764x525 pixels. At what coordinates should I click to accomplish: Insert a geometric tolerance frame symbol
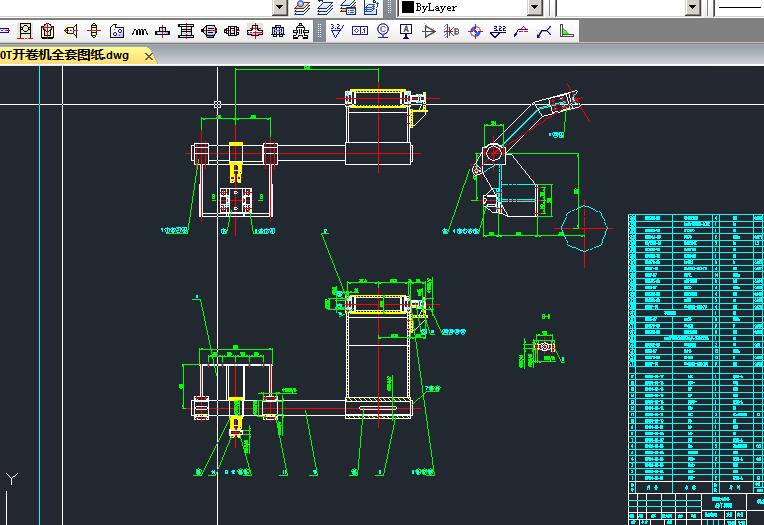(x=360, y=31)
